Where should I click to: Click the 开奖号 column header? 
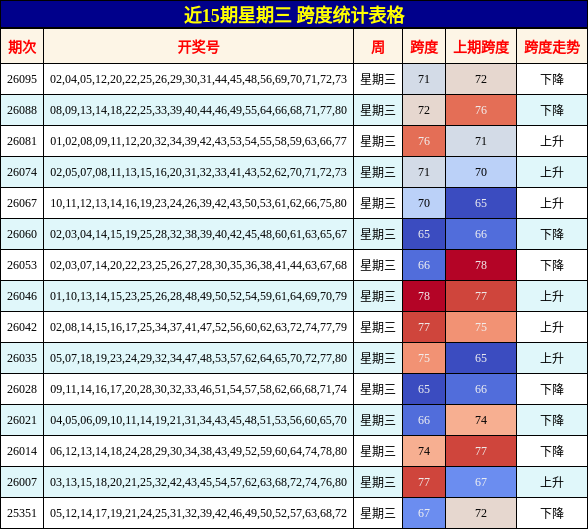198,47
